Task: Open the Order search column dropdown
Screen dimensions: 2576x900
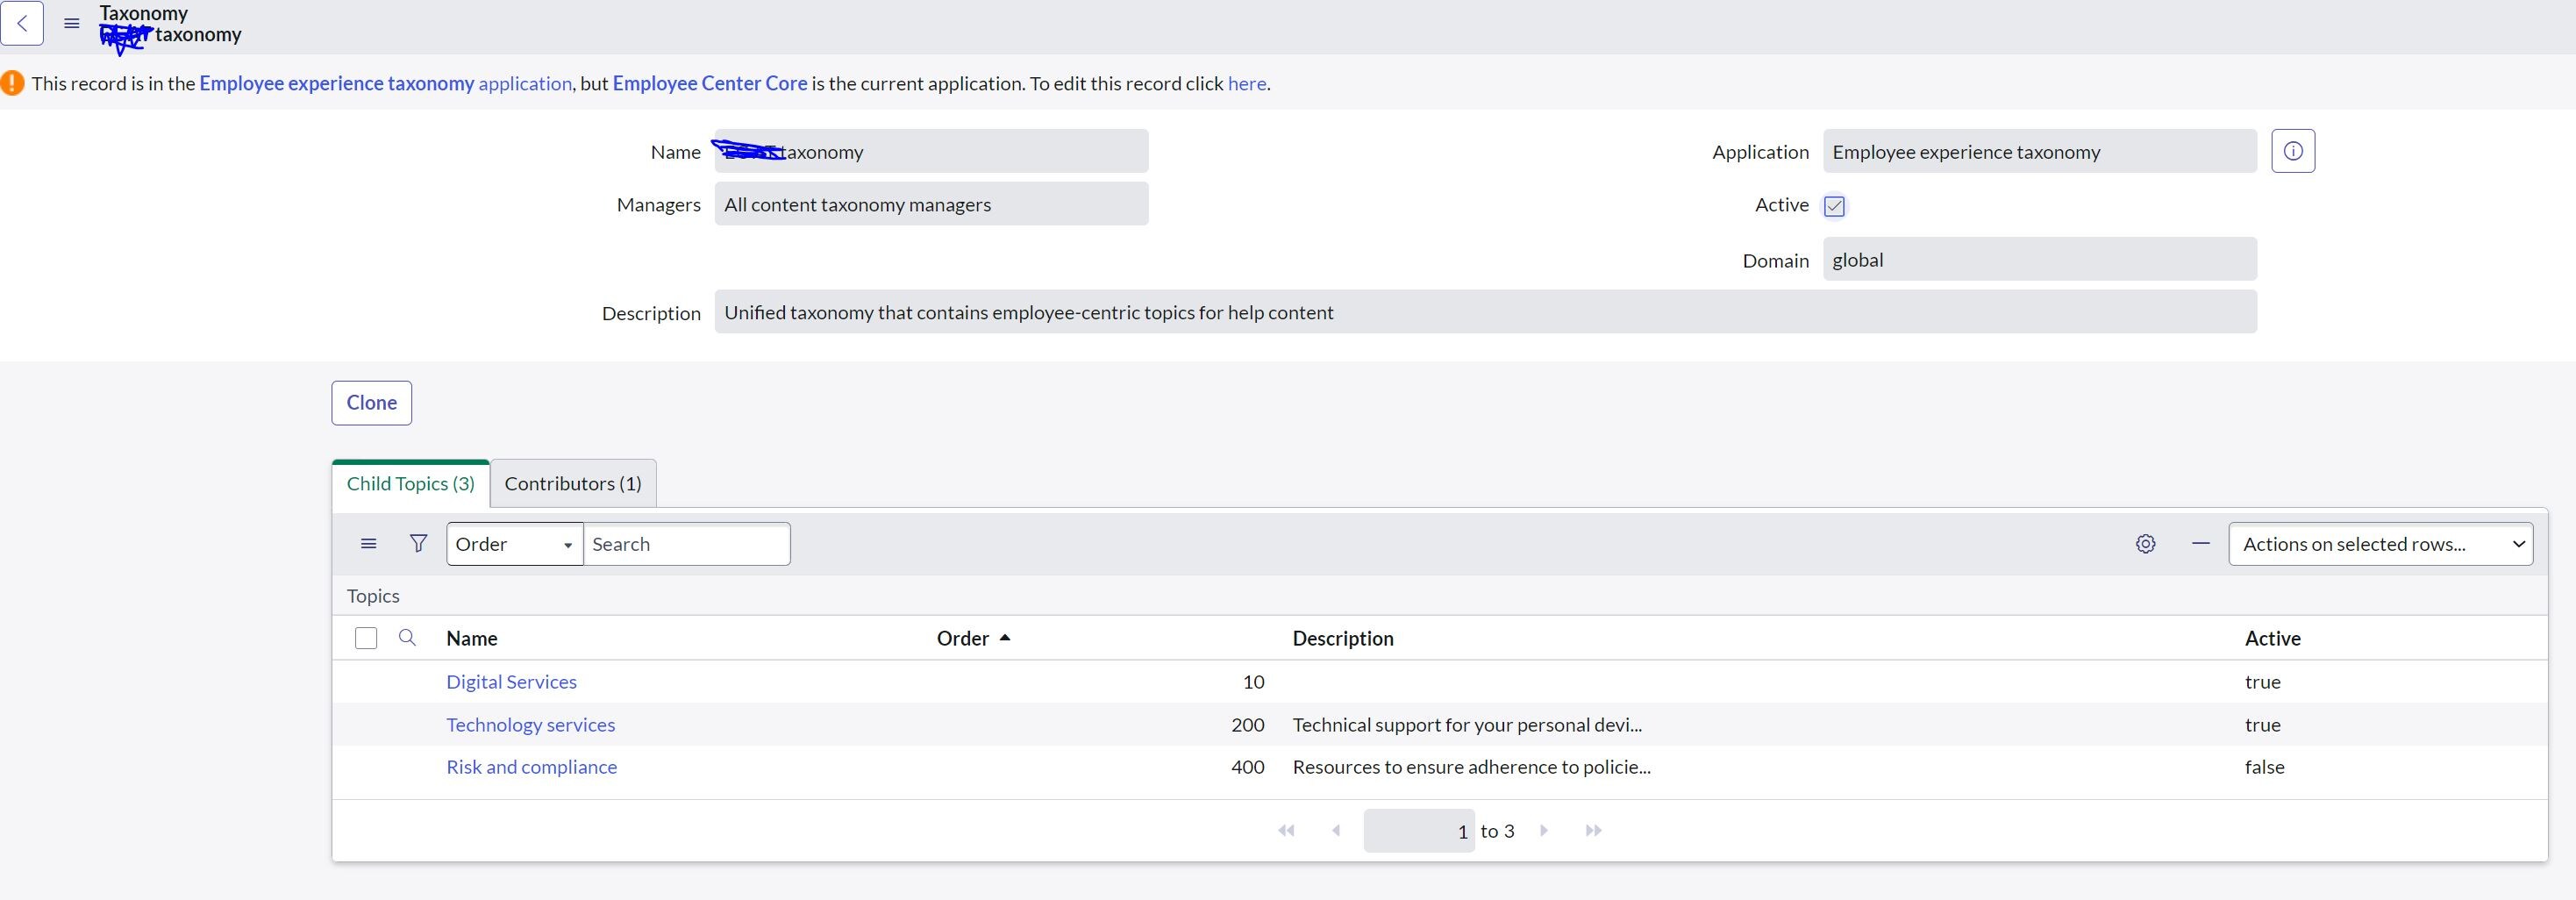Action: tap(514, 543)
